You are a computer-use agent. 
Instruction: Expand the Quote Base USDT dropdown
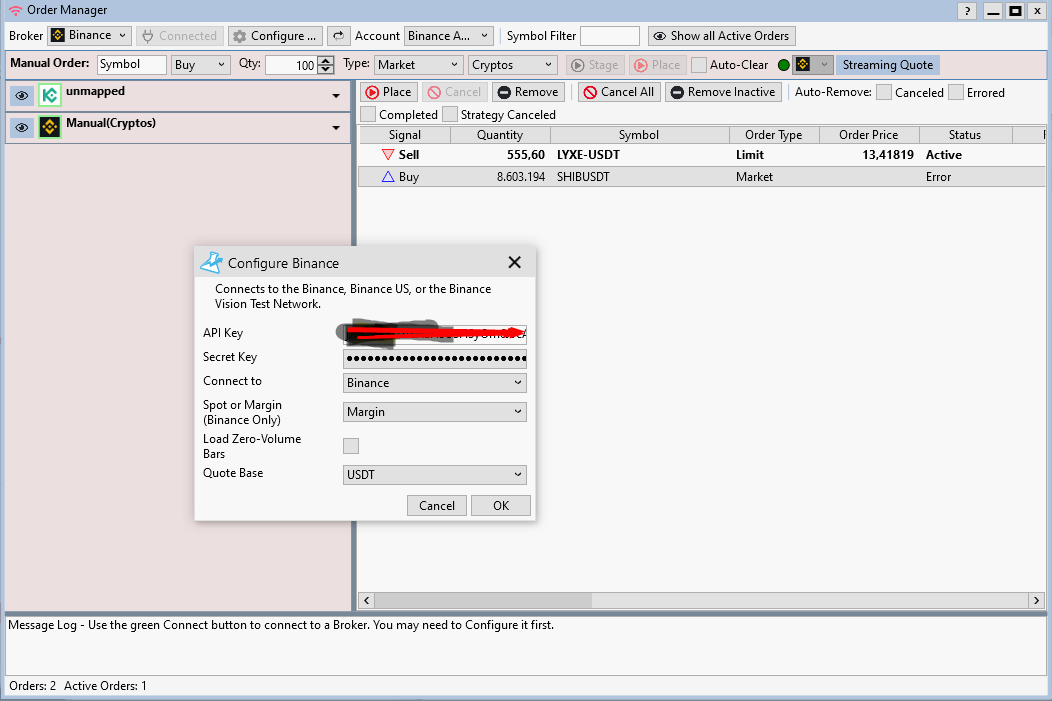click(x=434, y=475)
